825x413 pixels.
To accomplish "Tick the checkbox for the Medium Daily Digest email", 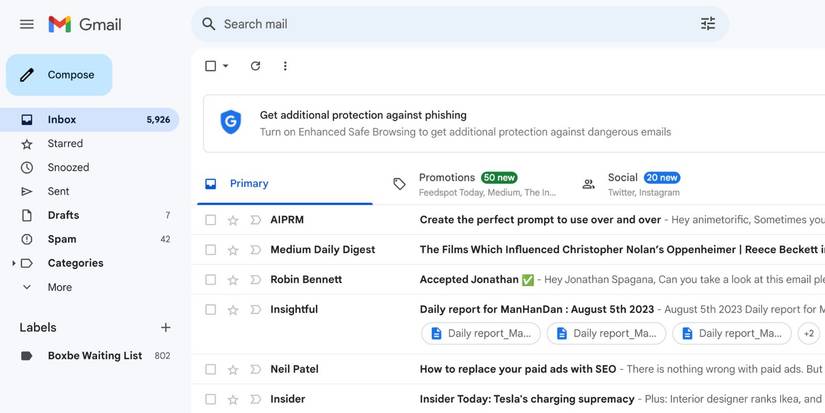I will coord(210,250).
